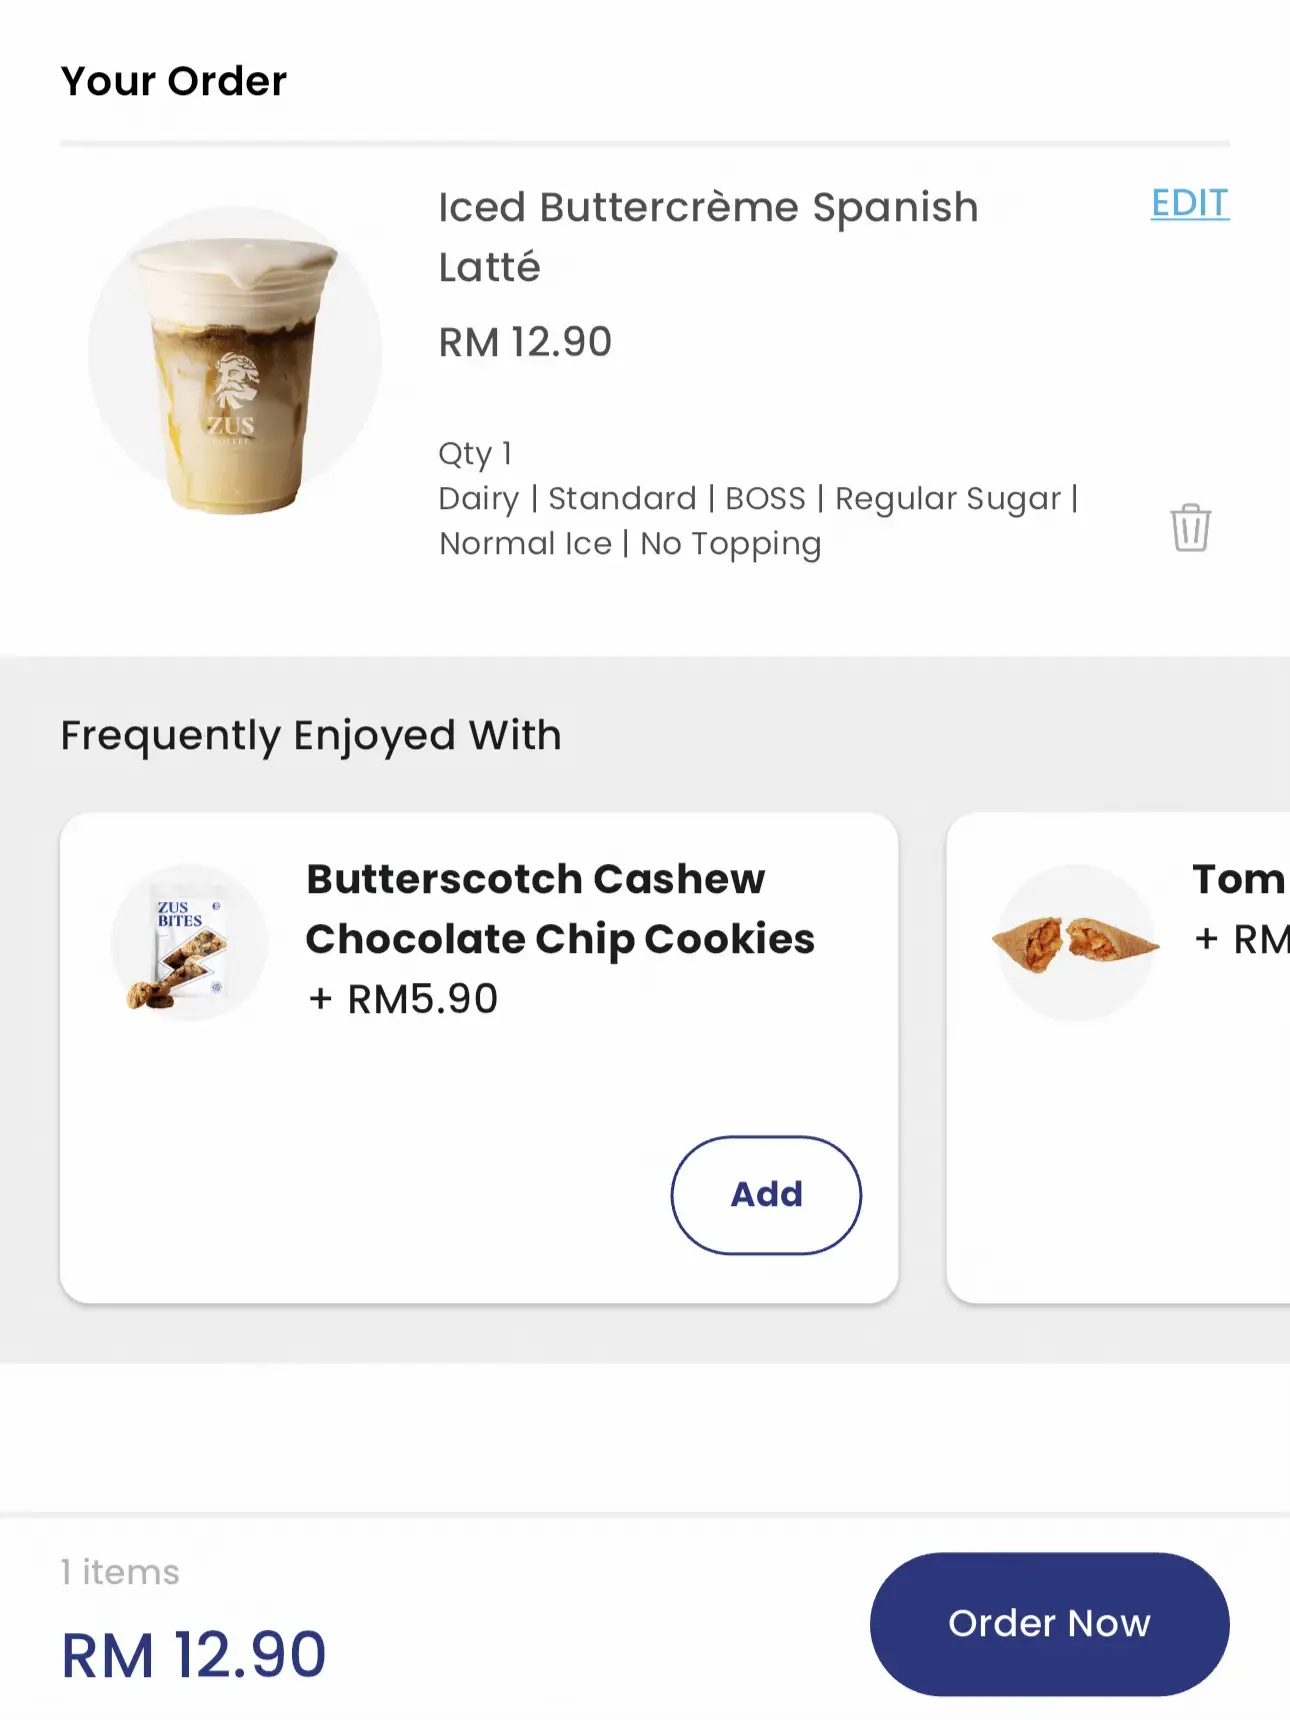The image size is (1290, 1720).
Task: Delete the latte with the trash icon
Action: 1190,527
